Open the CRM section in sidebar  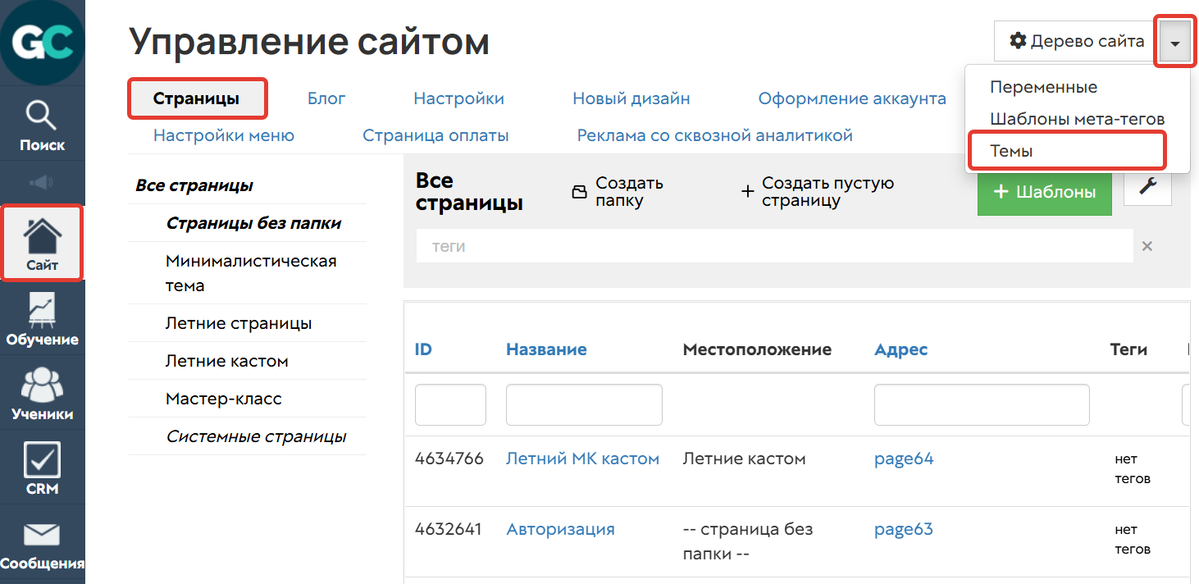click(x=42, y=468)
